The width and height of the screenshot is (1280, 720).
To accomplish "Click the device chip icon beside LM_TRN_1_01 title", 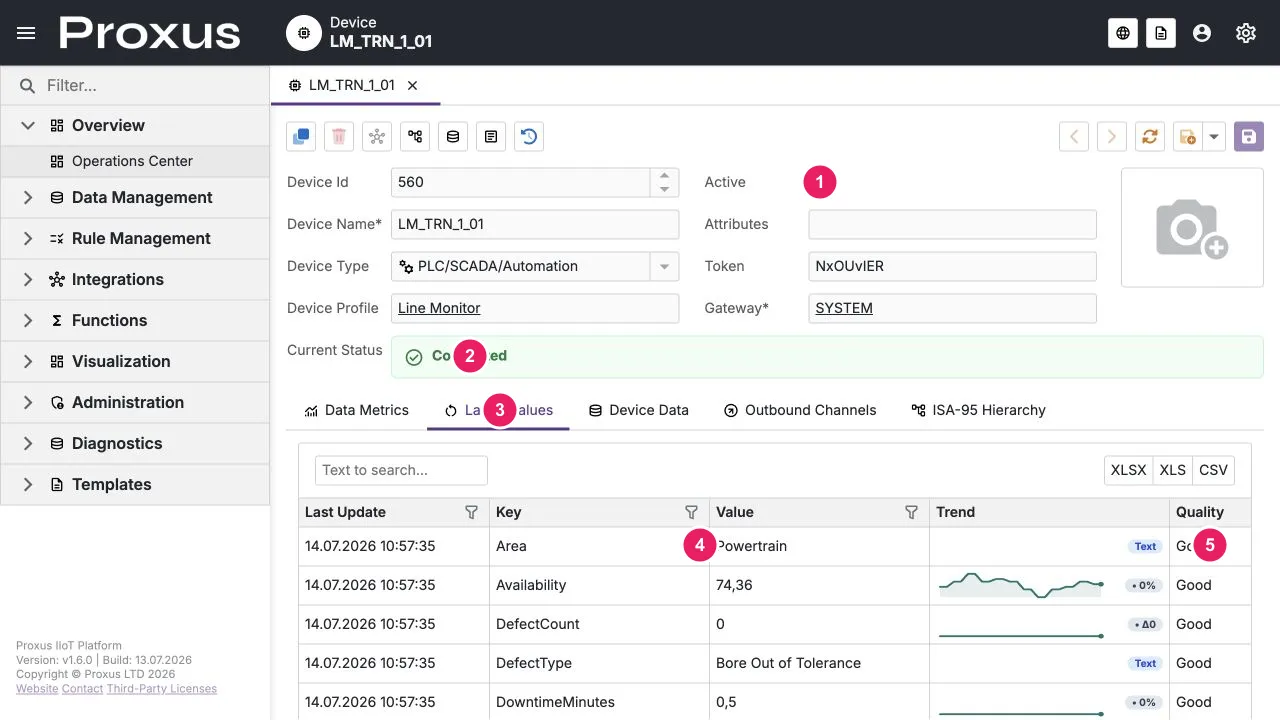I will click(304, 33).
